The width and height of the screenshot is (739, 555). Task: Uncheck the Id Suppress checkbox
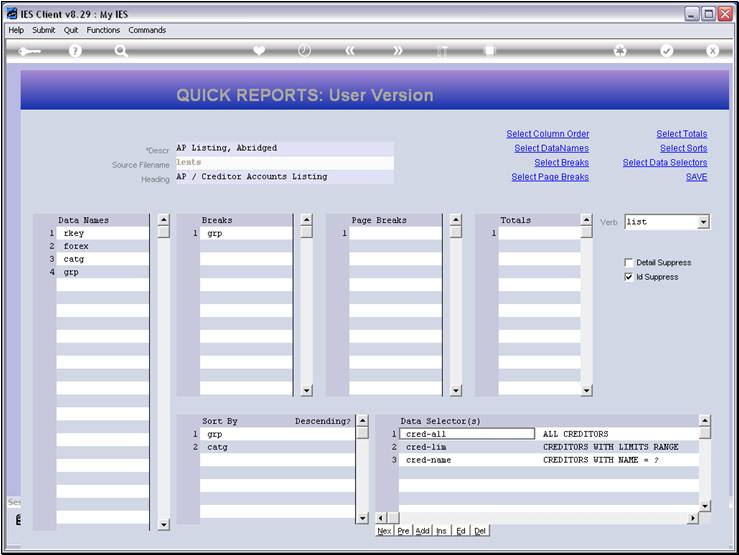pos(628,277)
